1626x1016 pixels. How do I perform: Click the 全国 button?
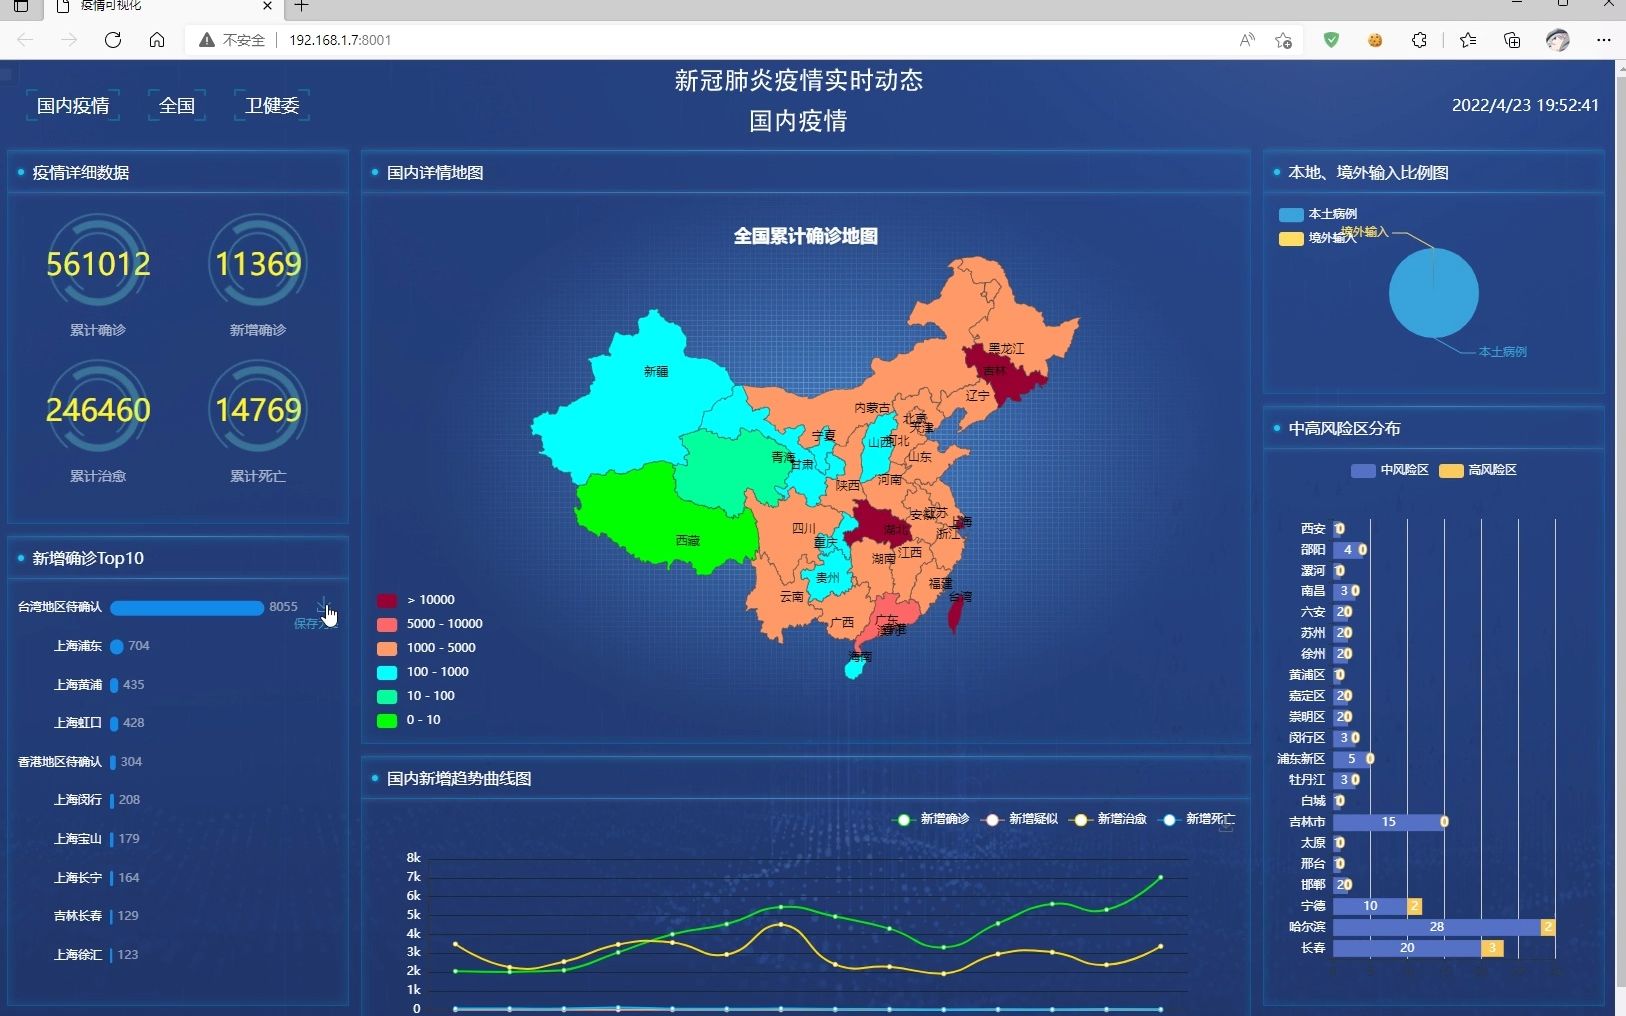click(x=176, y=104)
